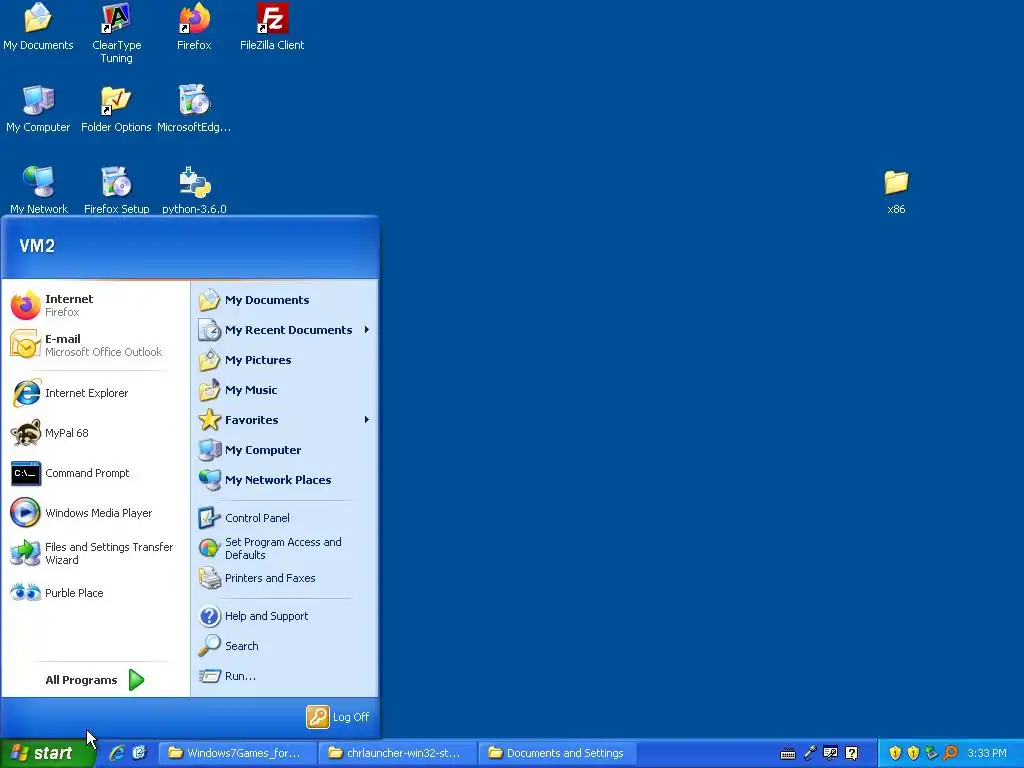Click second Quick Launch icon beside IE

click(140, 753)
